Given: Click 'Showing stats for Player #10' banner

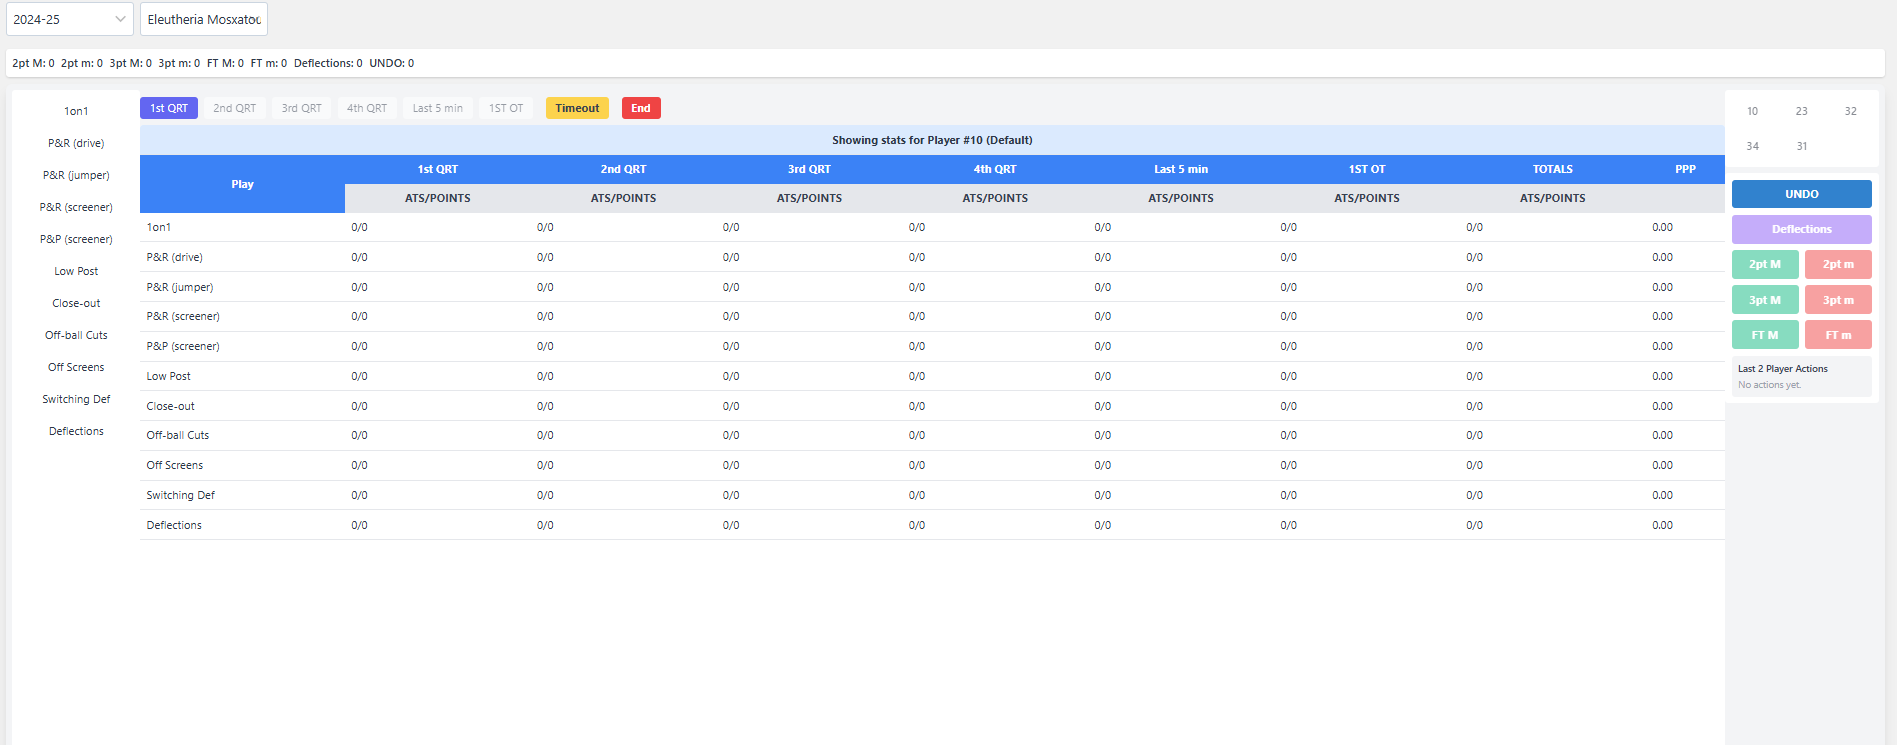Looking at the screenshot, I should coord(932,140).
